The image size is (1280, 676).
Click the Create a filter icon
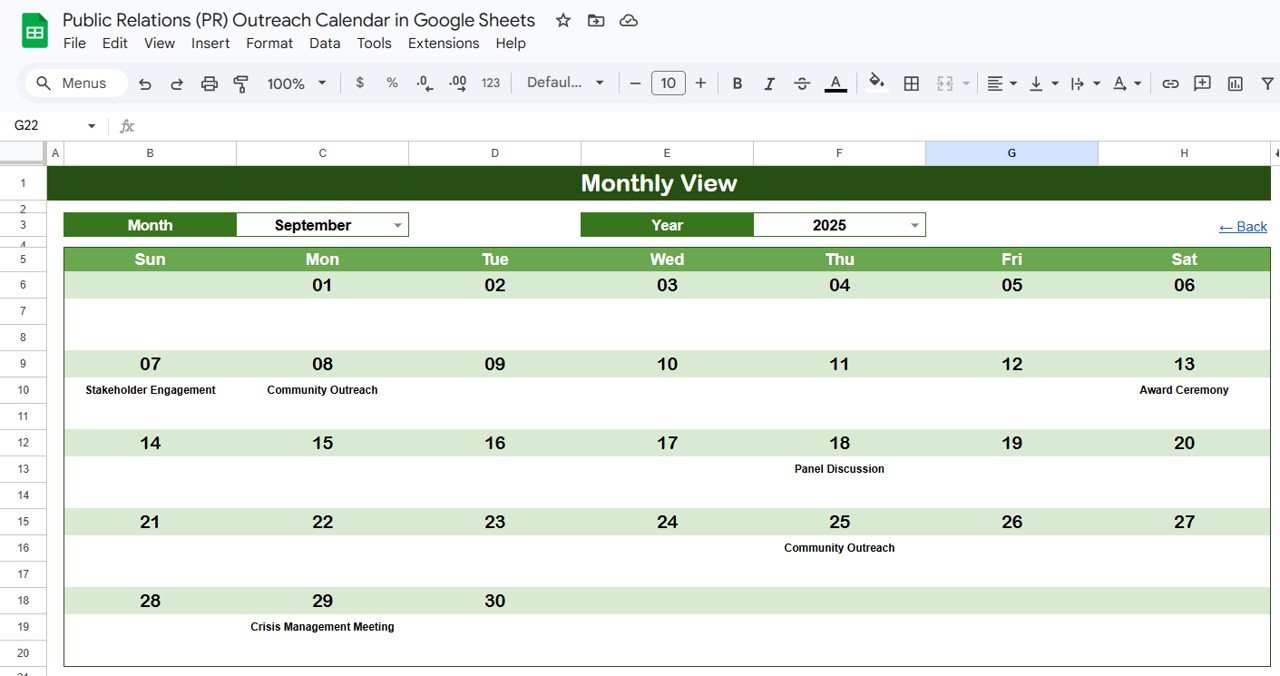tap(1267, 83)
